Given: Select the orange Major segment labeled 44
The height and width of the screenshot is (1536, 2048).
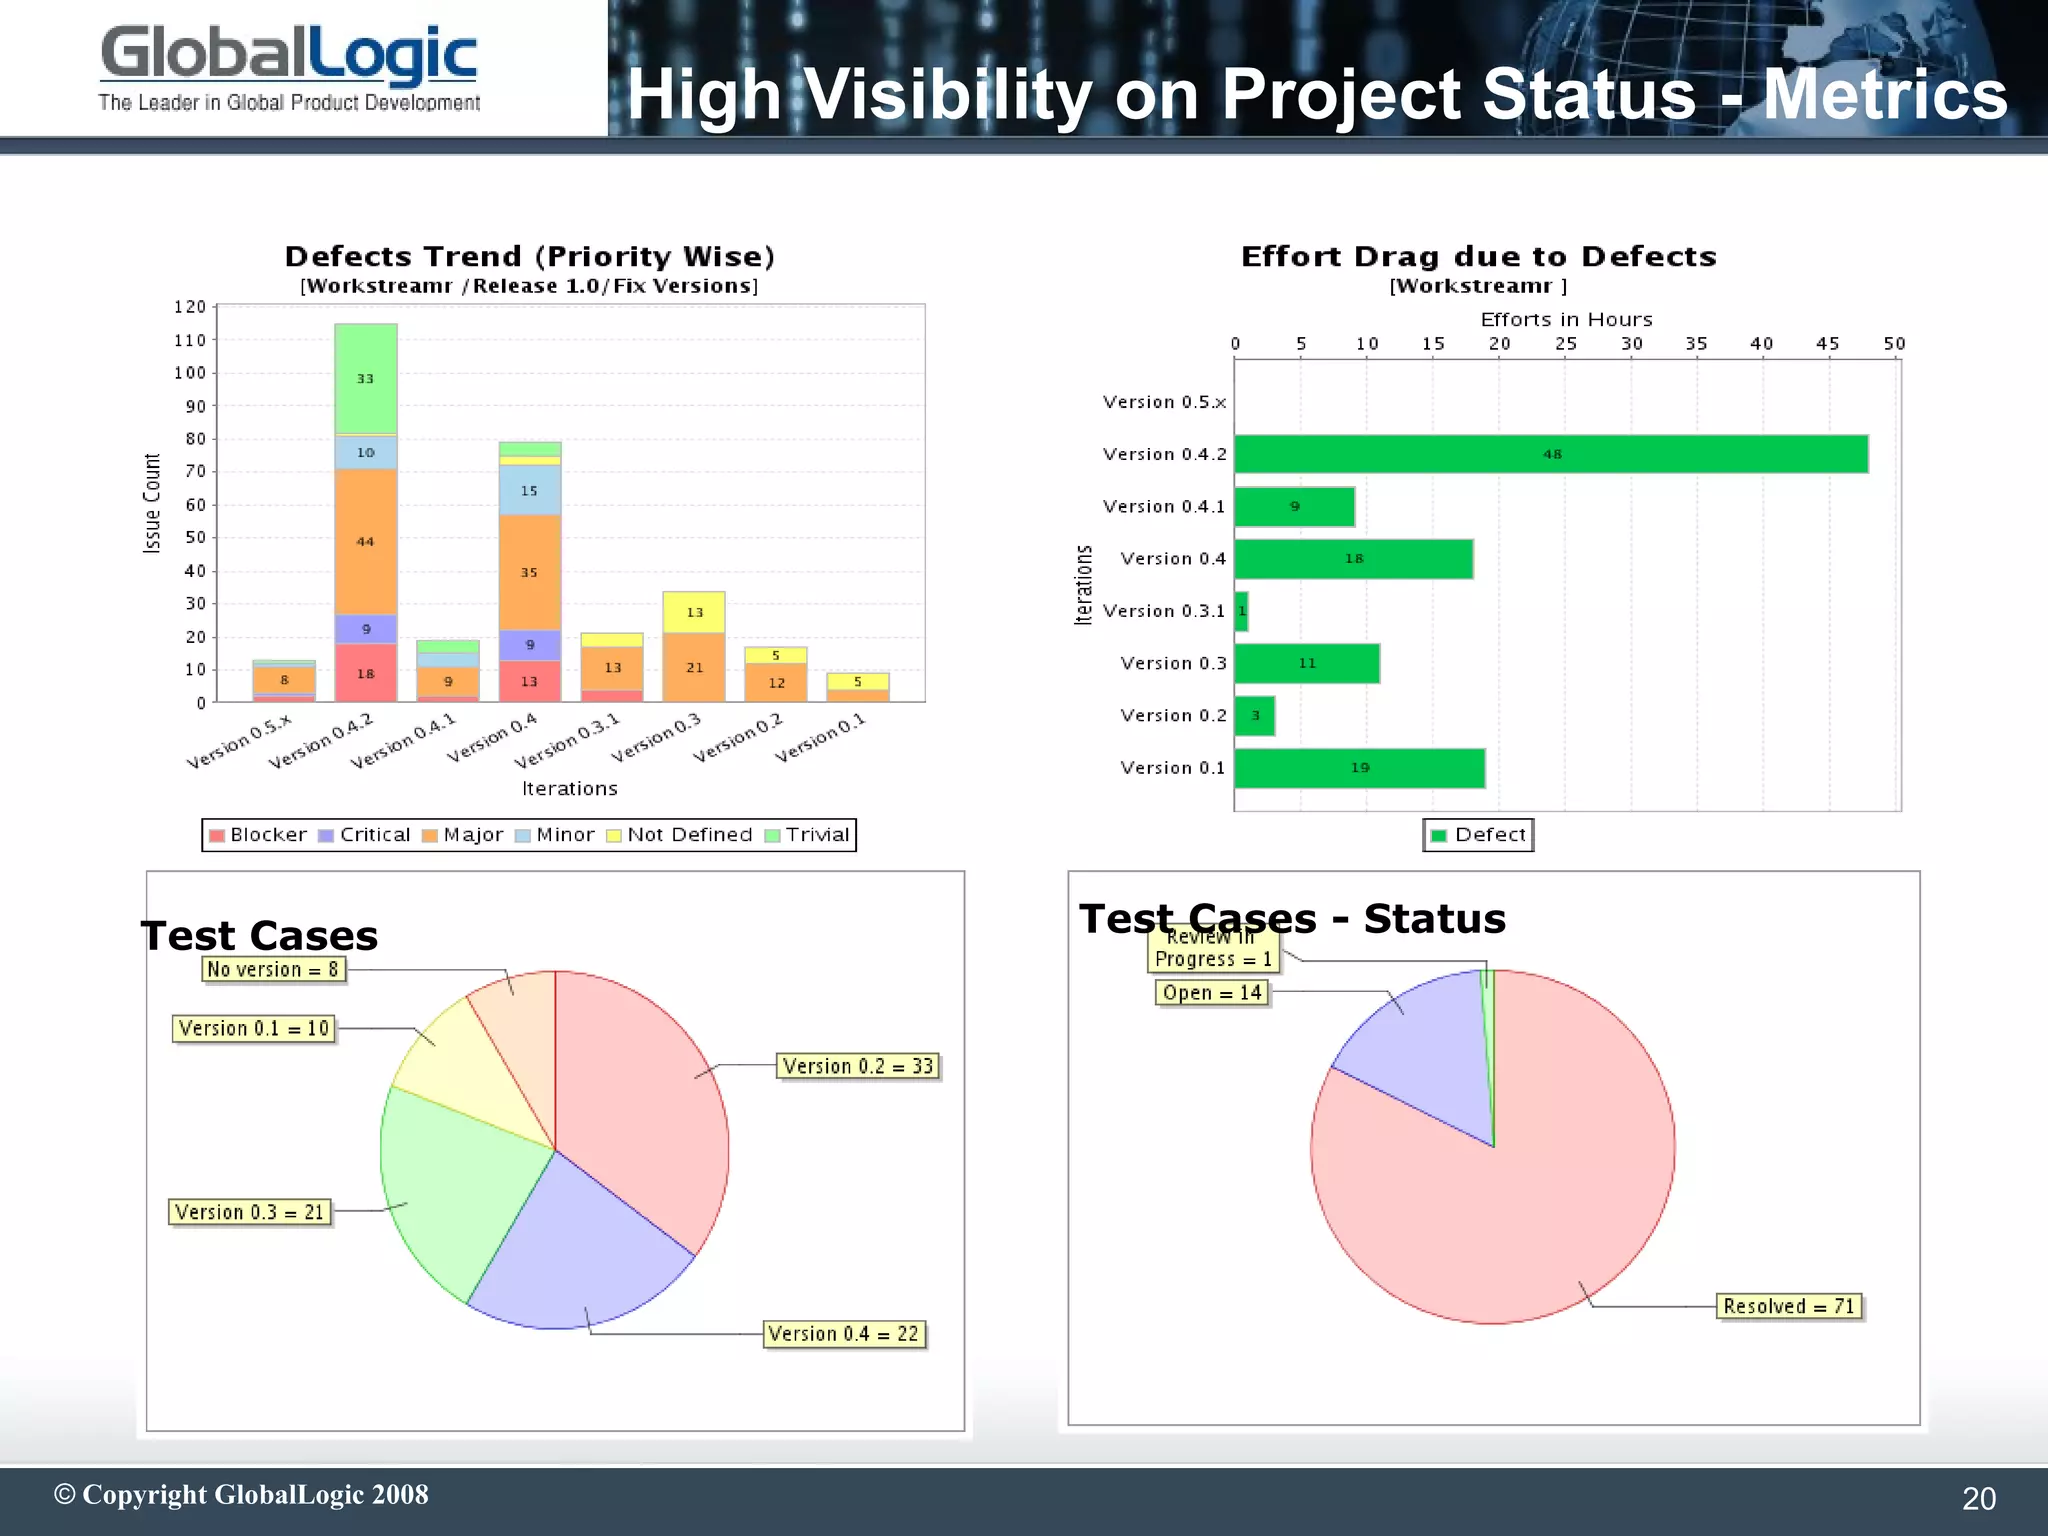Looking at the screenshot, I should pyautogui.click(x=365, y=542).
